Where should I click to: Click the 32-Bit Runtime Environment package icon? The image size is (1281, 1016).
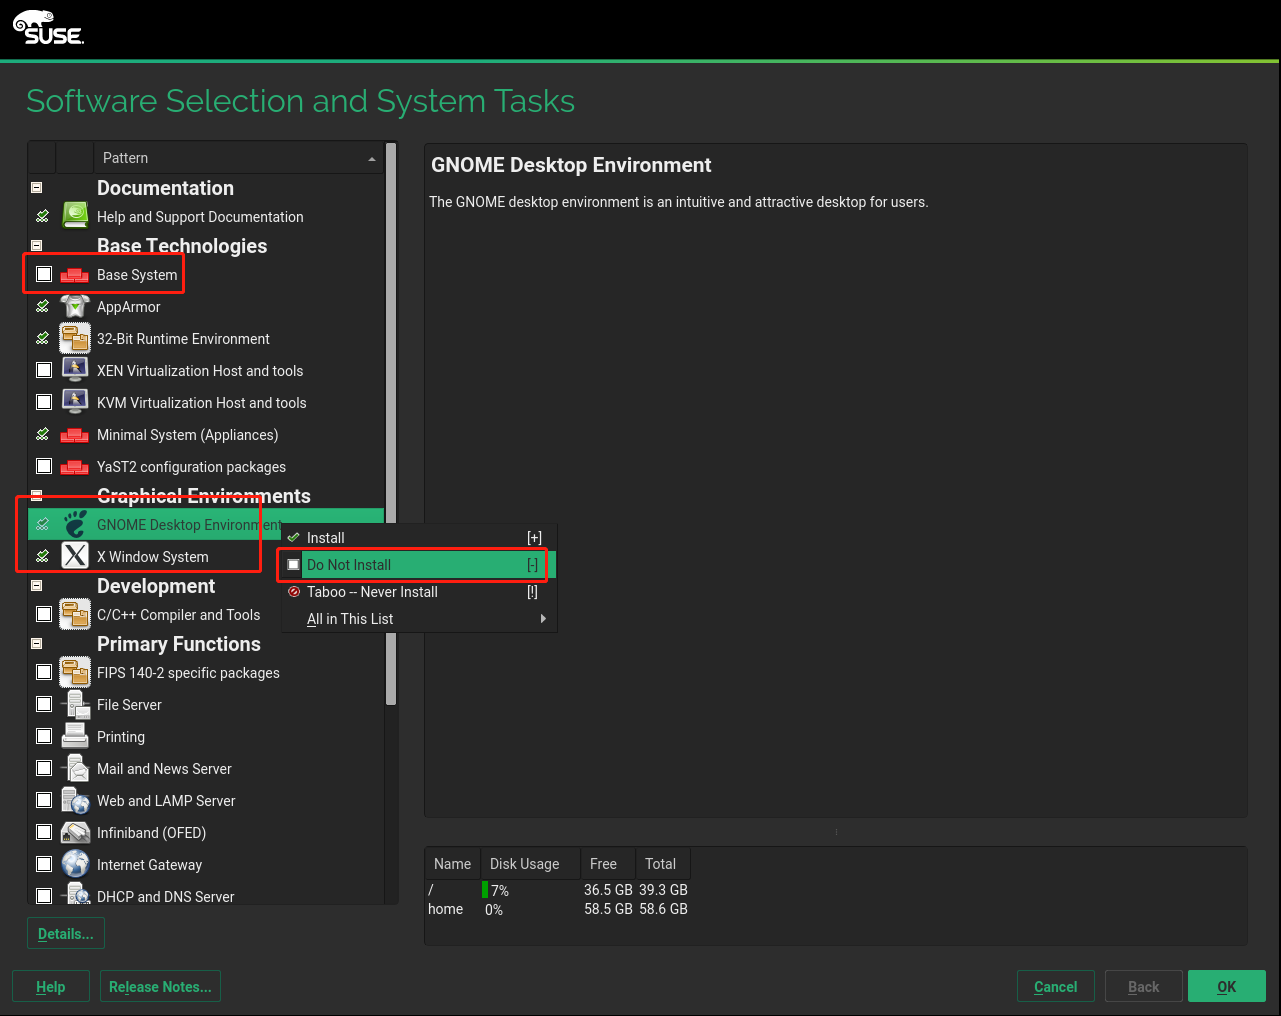[75, 339]
